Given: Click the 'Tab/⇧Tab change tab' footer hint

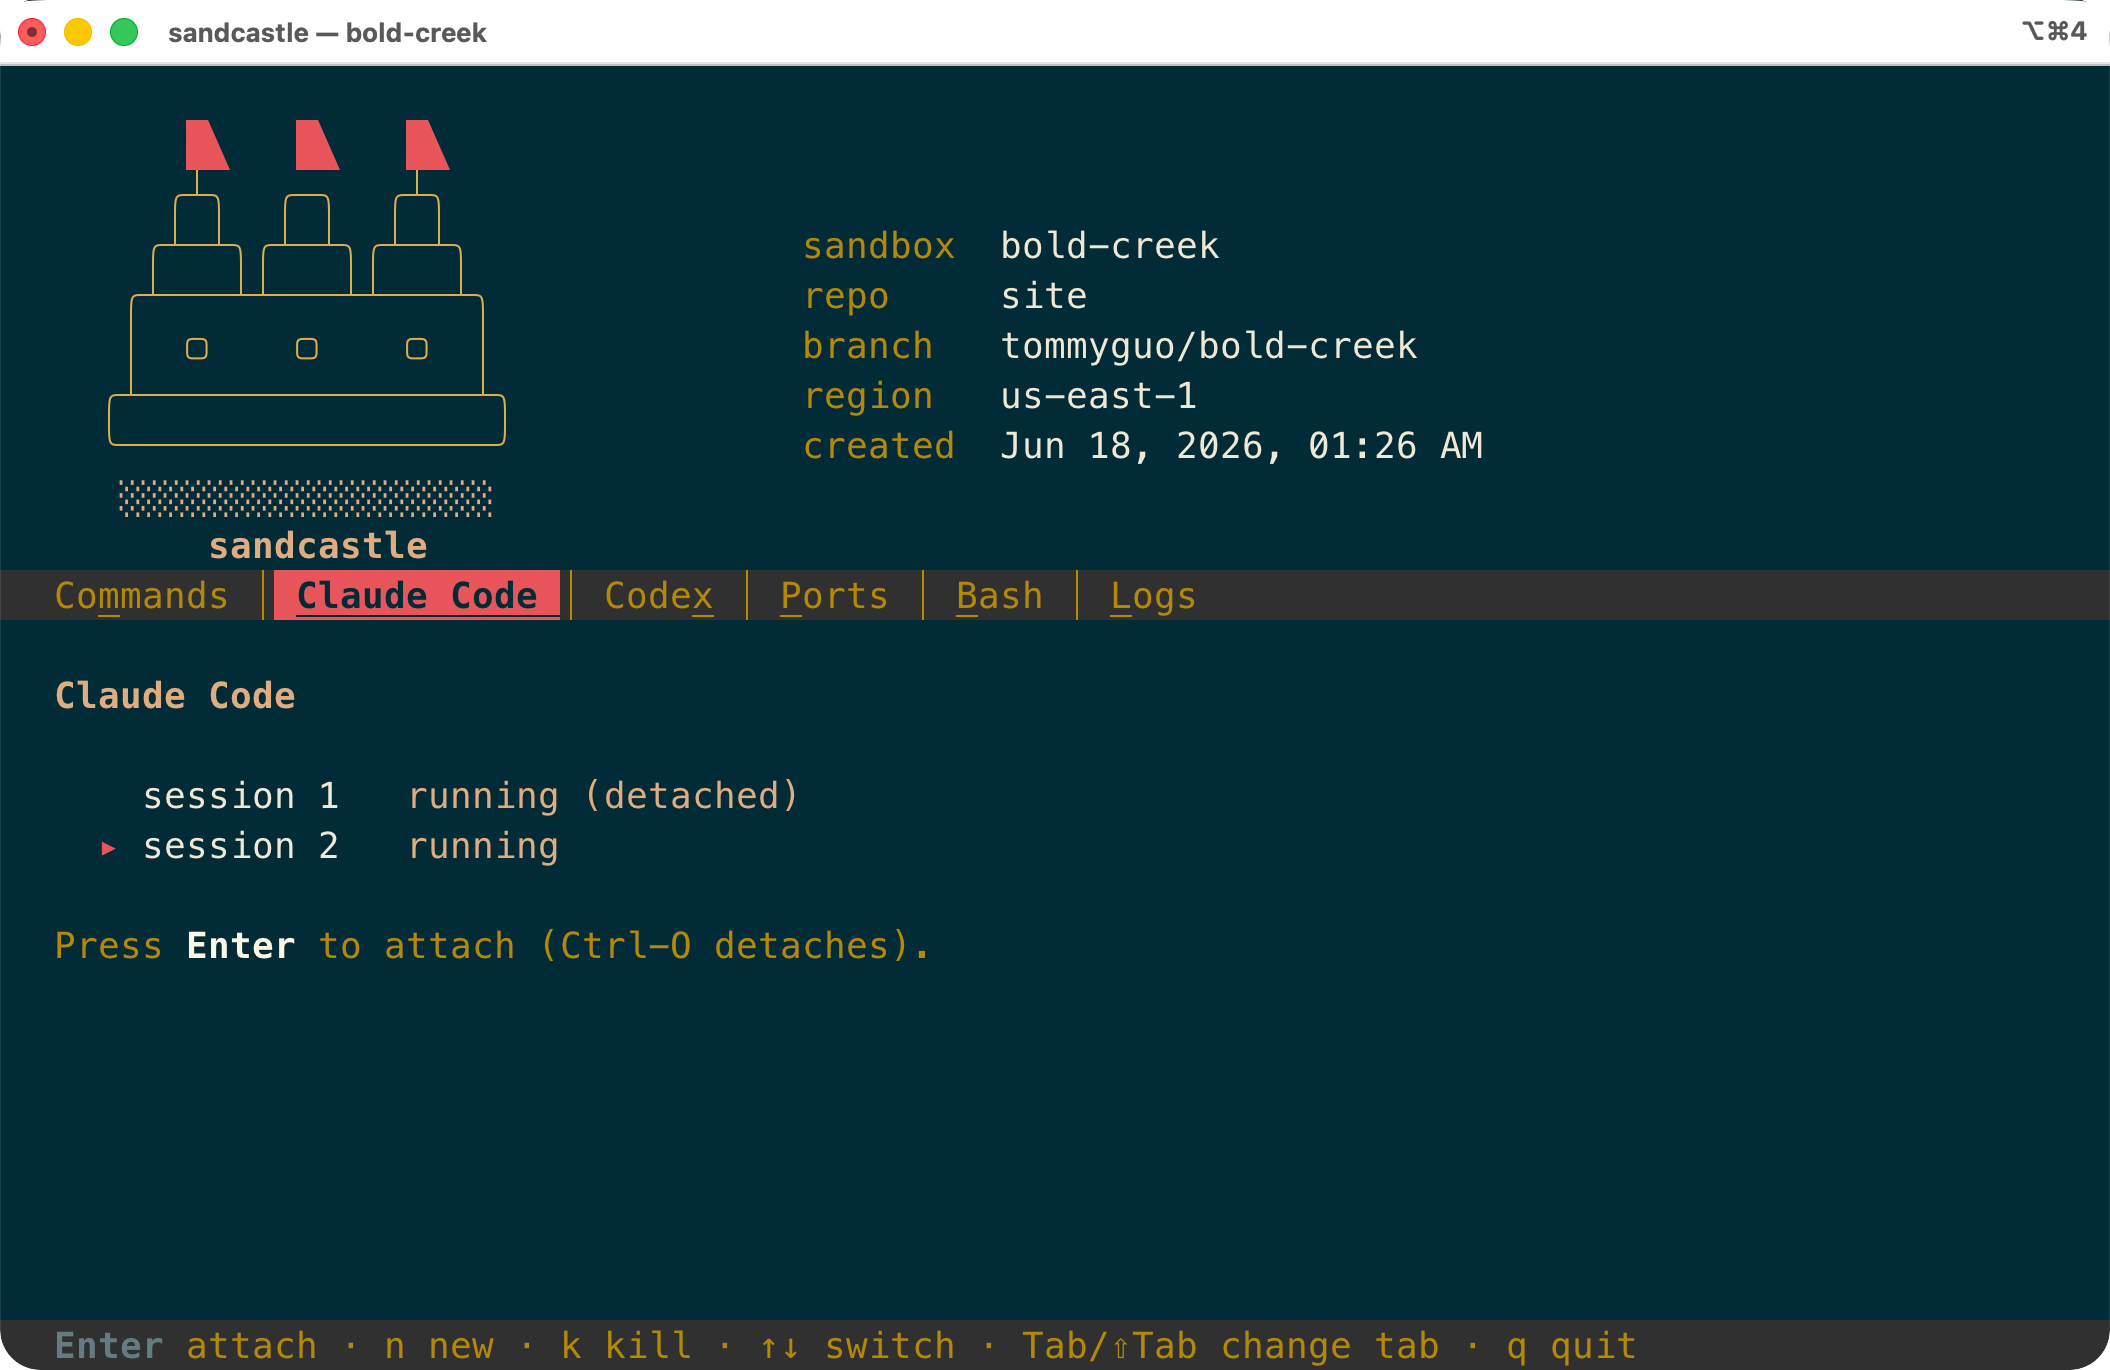Looking at the screenshot, I should click(1230, 1346).
